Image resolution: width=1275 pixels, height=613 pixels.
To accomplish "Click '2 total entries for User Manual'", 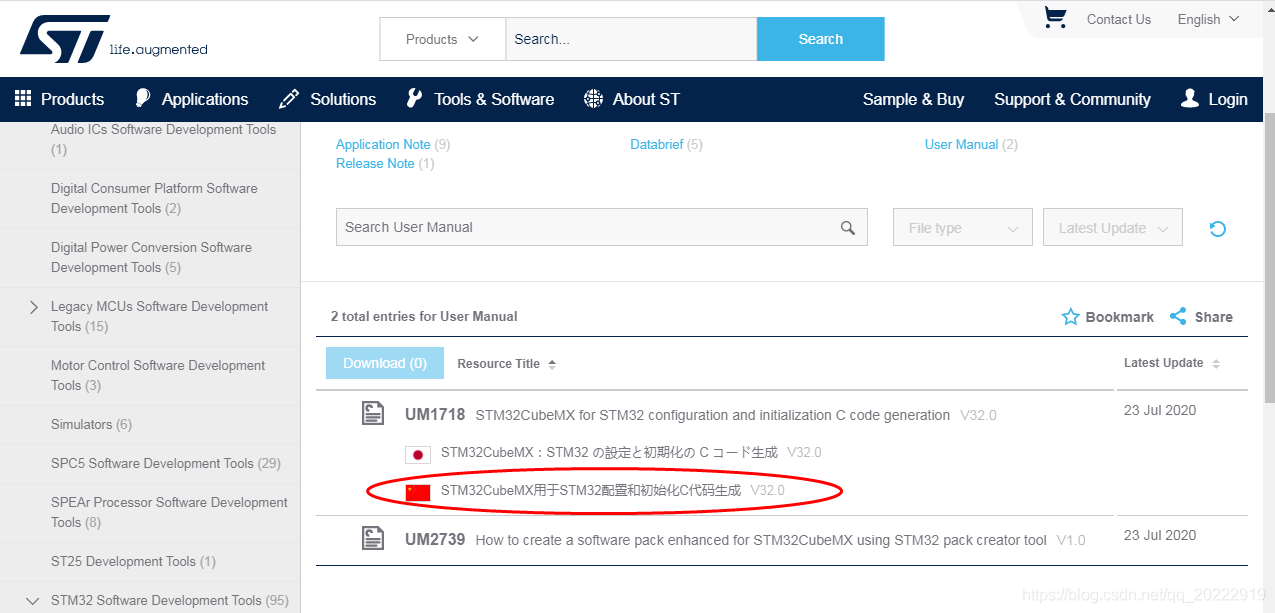I will tap(424, 316).
